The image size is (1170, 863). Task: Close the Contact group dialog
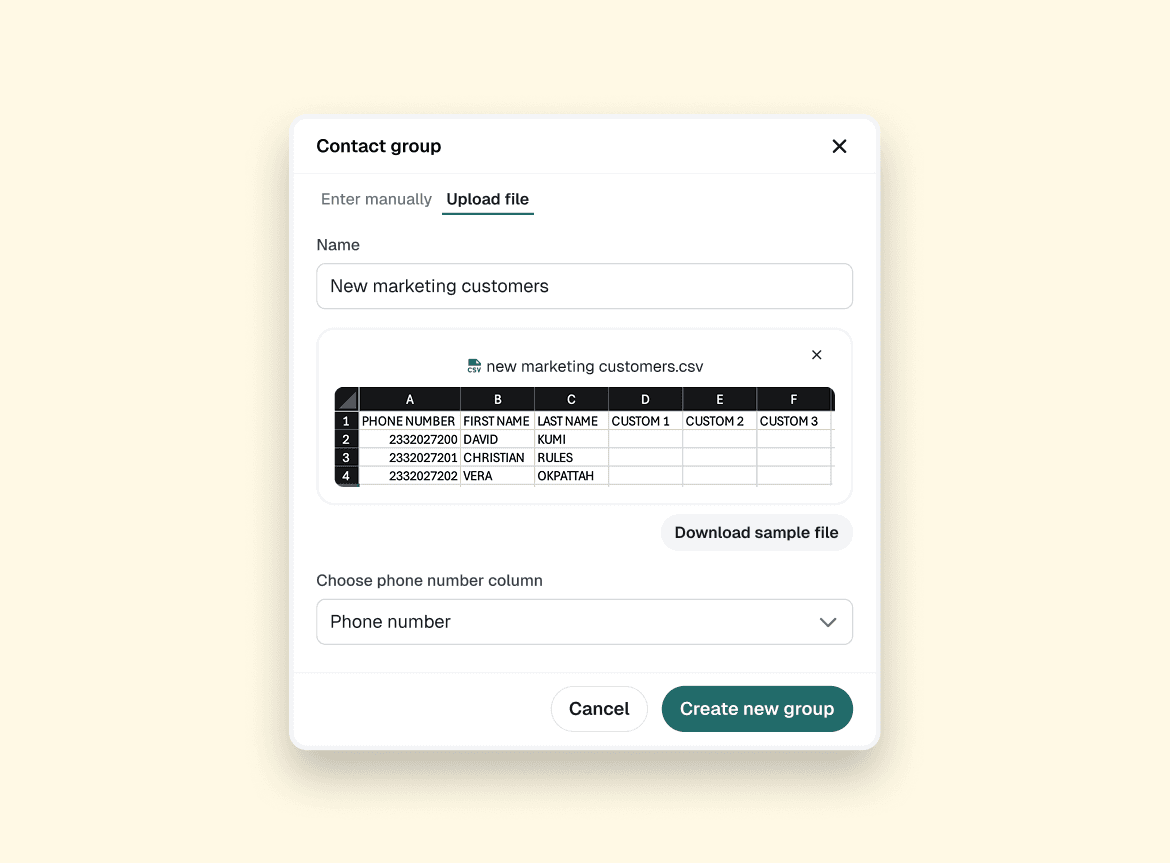(839, 146)
